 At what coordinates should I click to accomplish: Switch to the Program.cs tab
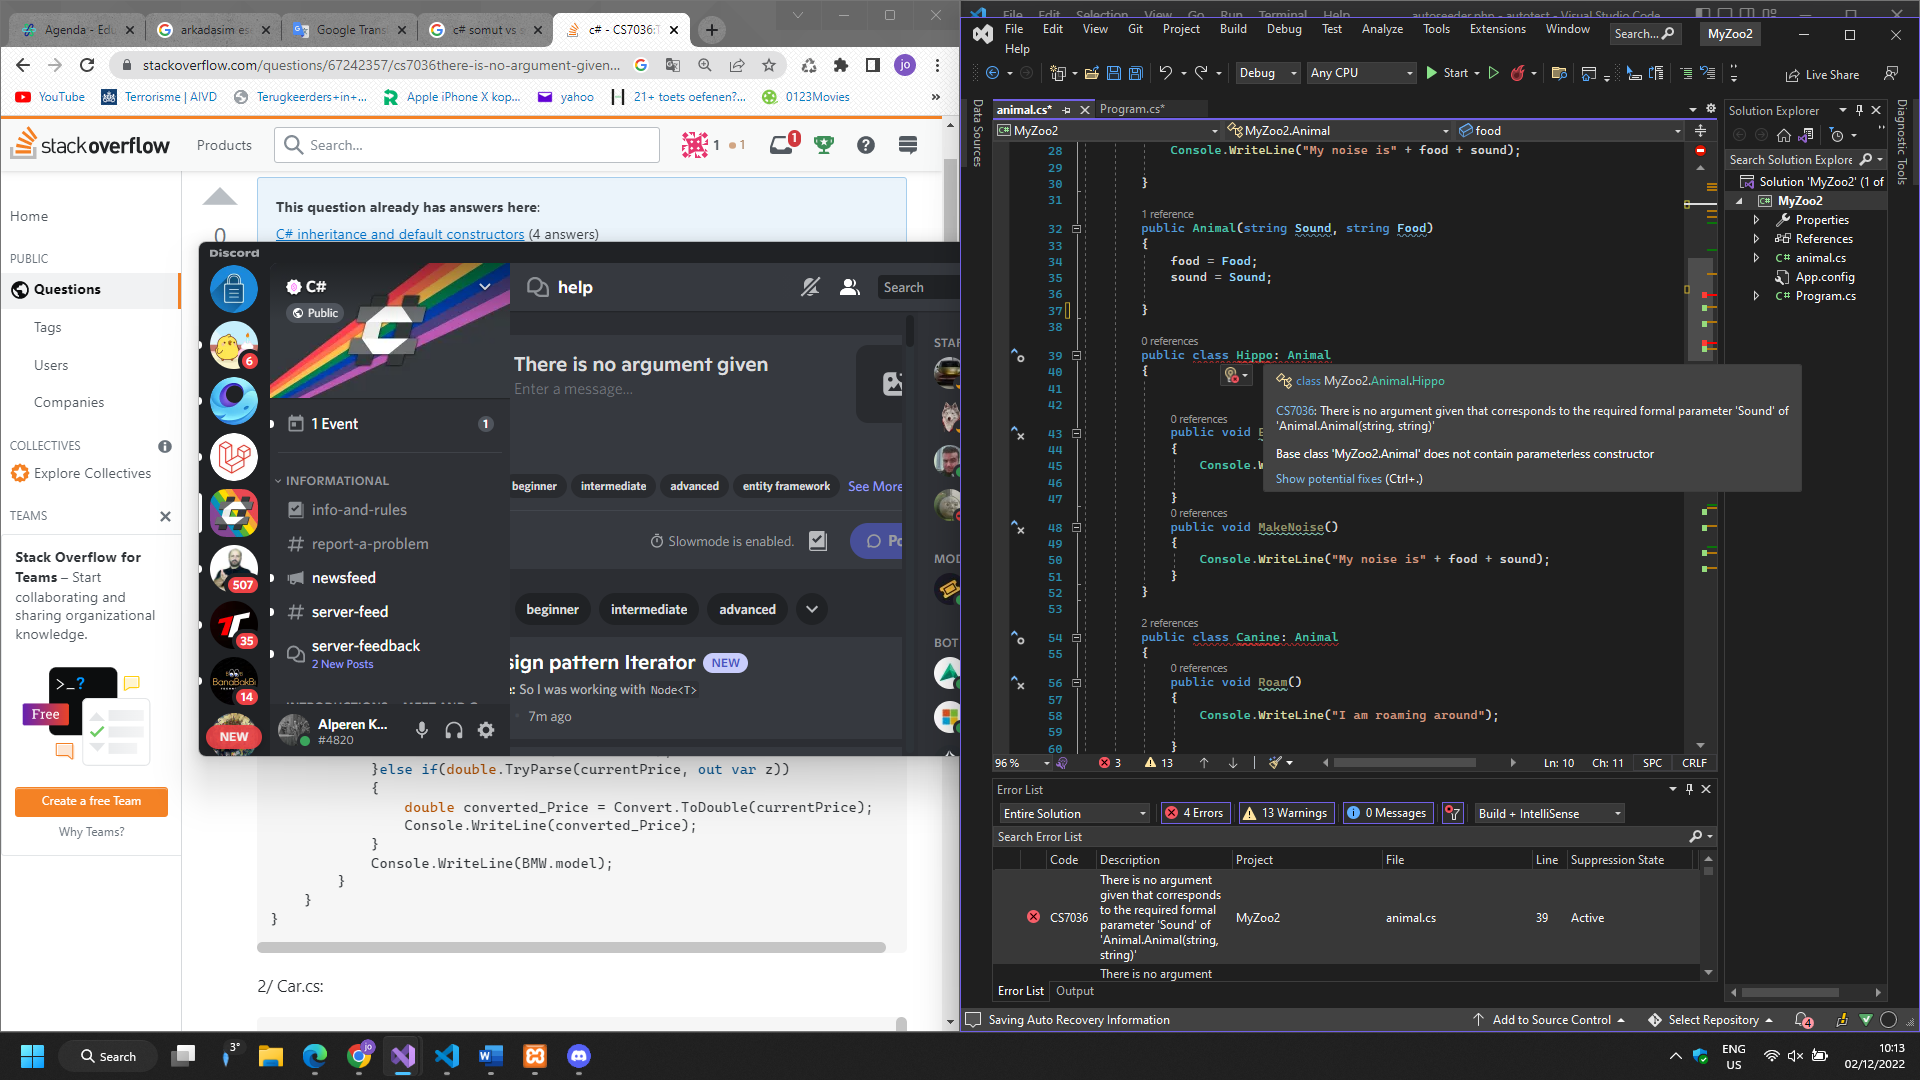coord(1131,109)
